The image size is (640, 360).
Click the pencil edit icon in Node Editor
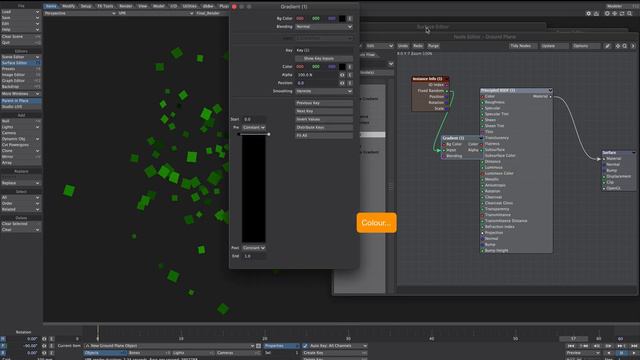(x=607, y=46)
